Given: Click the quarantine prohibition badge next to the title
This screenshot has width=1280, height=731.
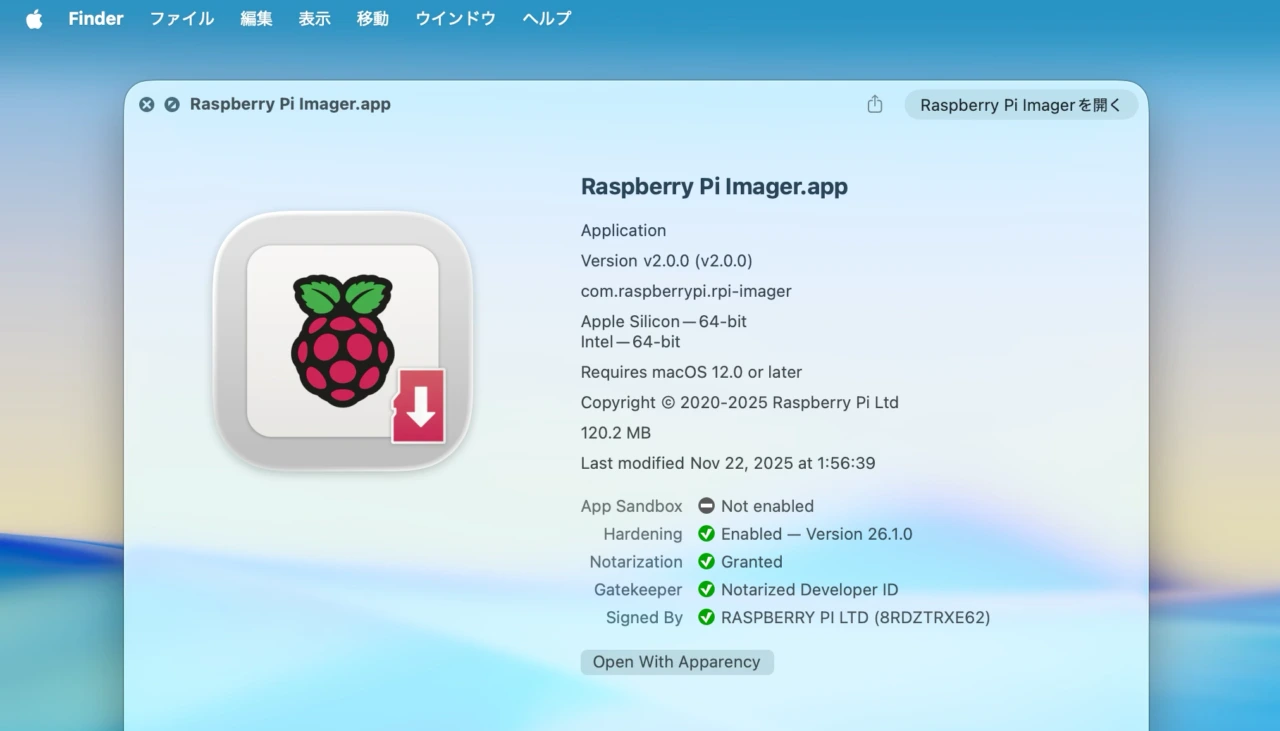Looking at the screenshot, I should (x=172, y=104).
